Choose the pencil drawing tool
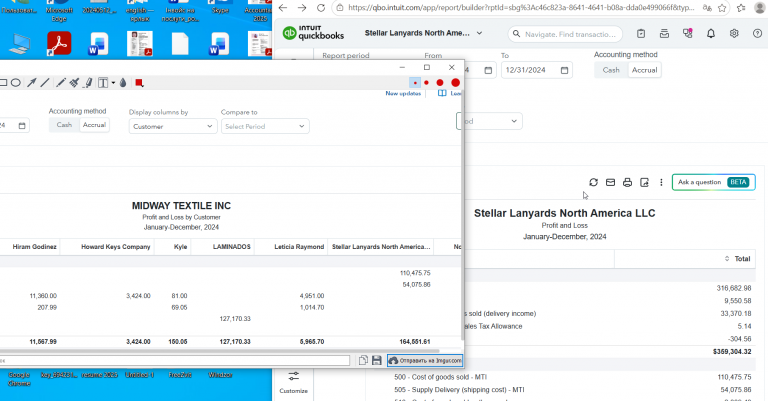 point(60,83)
